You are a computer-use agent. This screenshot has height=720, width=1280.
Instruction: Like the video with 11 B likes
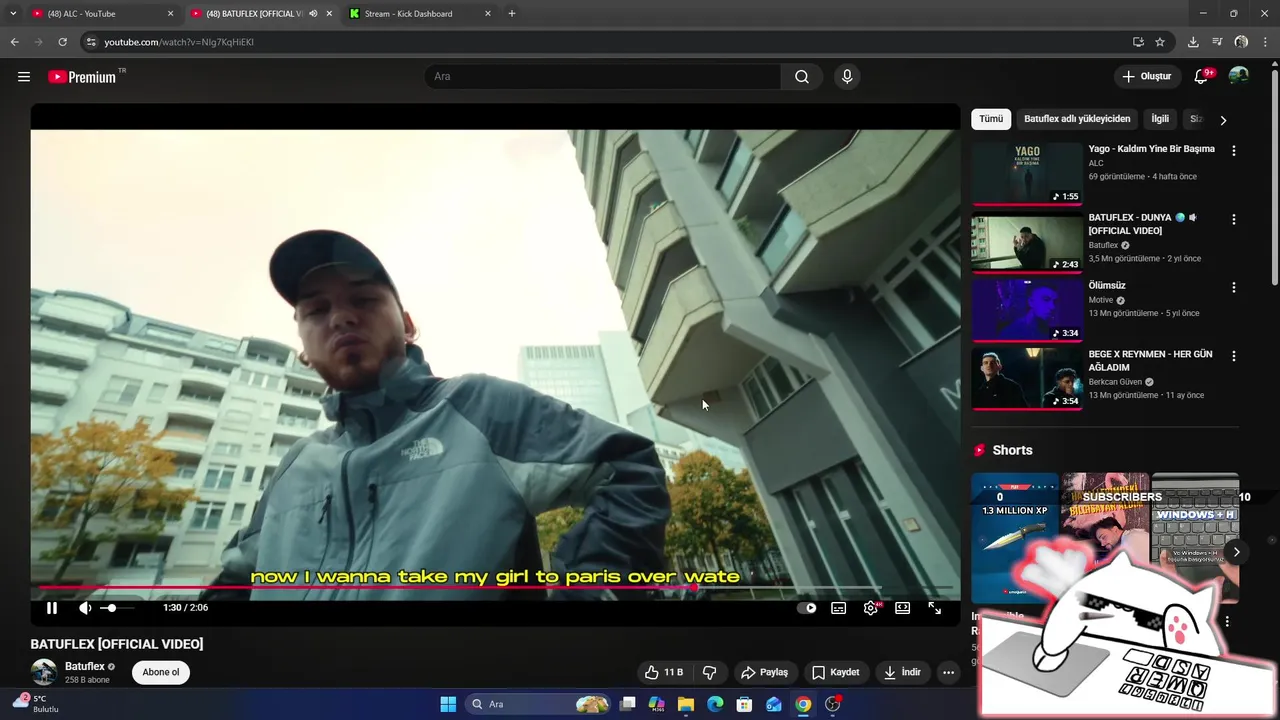click(x=664, y=673)
